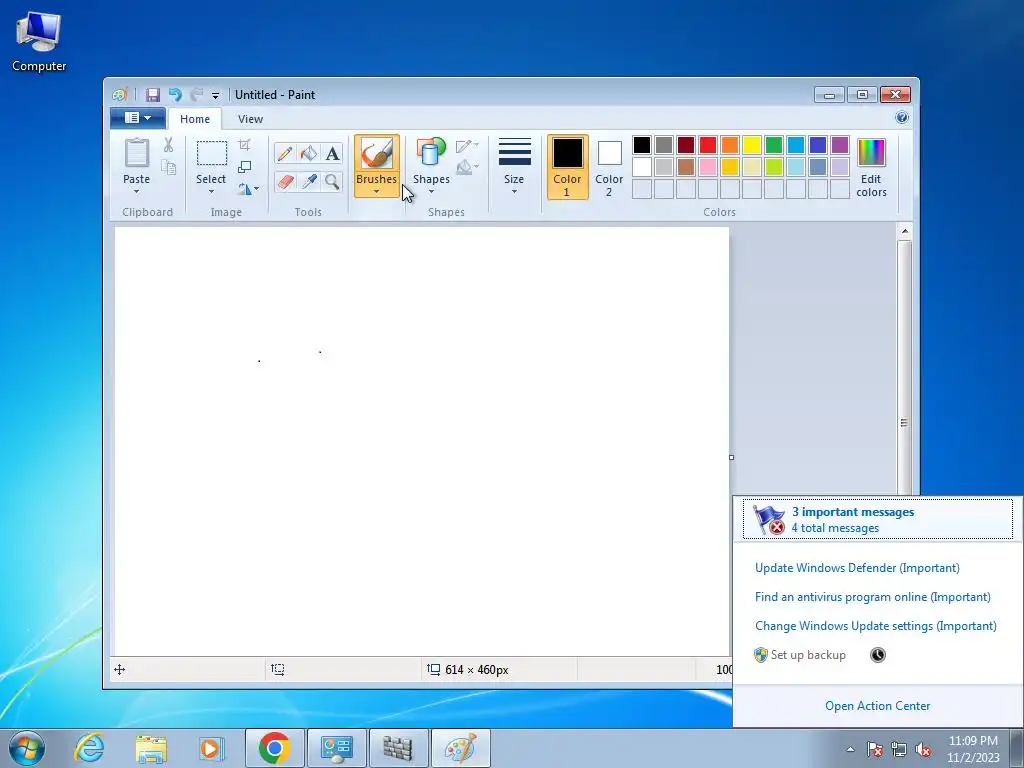Click the Paste clipboard icon
This screenshot has height=768, width=1024.
tap(136, 154)
